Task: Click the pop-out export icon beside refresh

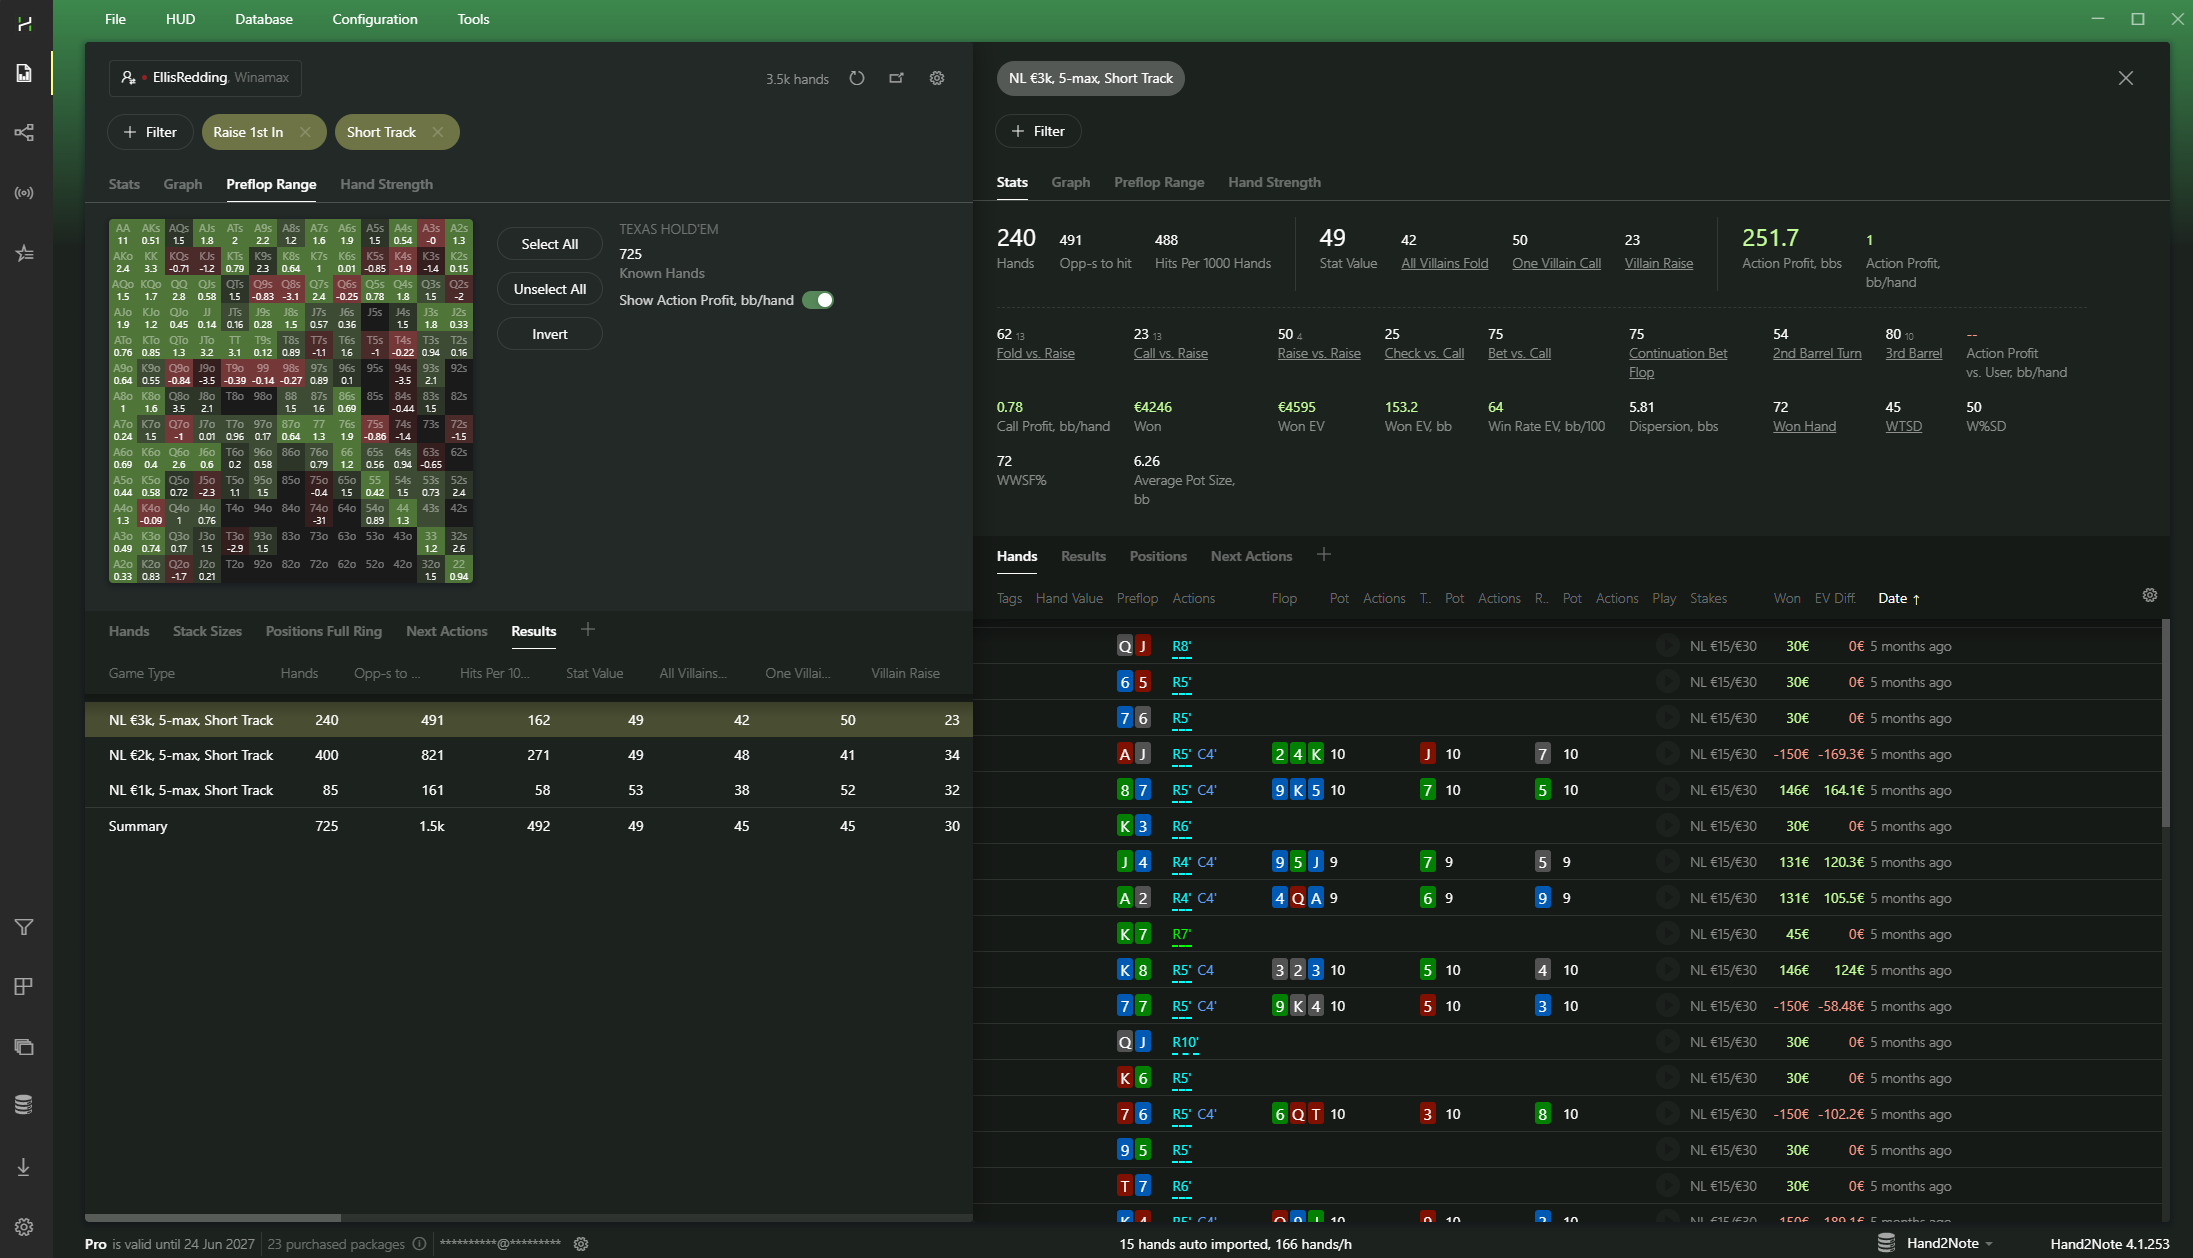Action: (897, 78)
